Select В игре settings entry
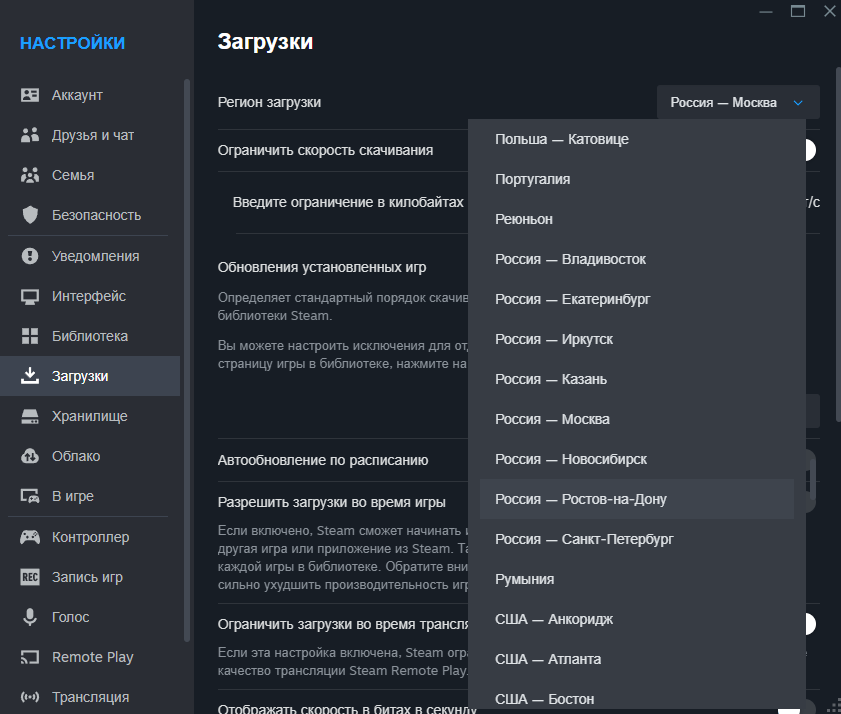 [90, 496]
